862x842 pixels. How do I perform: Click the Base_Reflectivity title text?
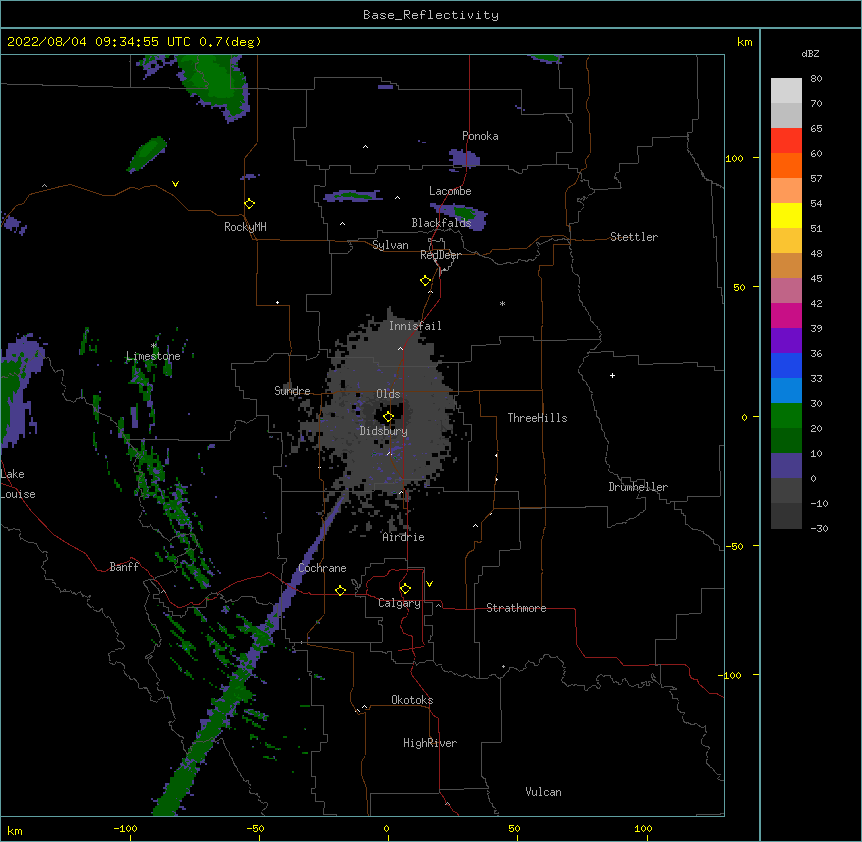point(431,15)
